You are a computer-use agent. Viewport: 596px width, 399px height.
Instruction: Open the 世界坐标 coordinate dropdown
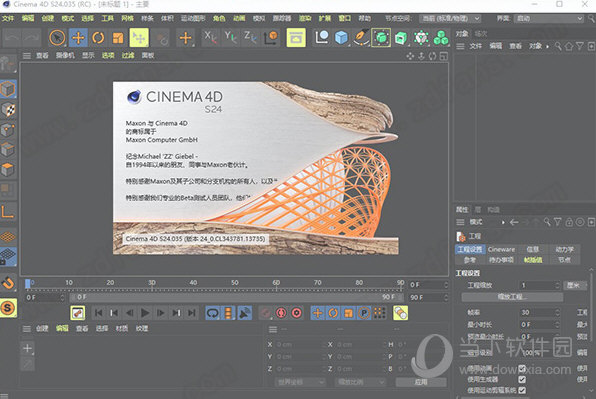coord(300,382)
